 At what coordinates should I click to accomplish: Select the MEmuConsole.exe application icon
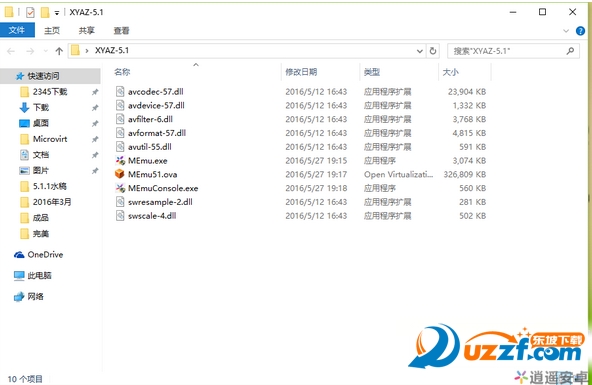[x=120, y=188]
